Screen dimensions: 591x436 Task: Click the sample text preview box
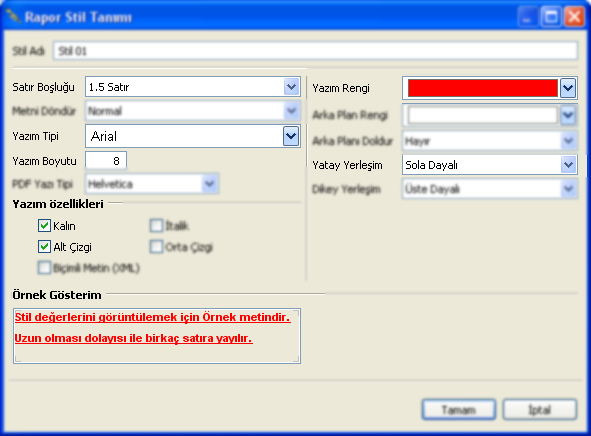157,336
